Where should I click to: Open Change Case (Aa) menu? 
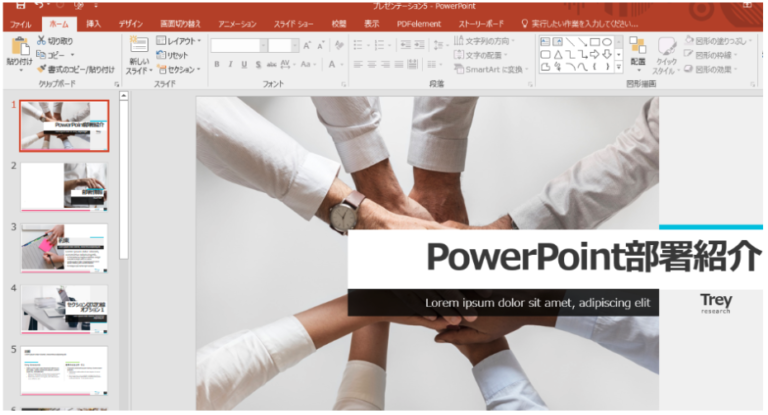tap(307, 64)
